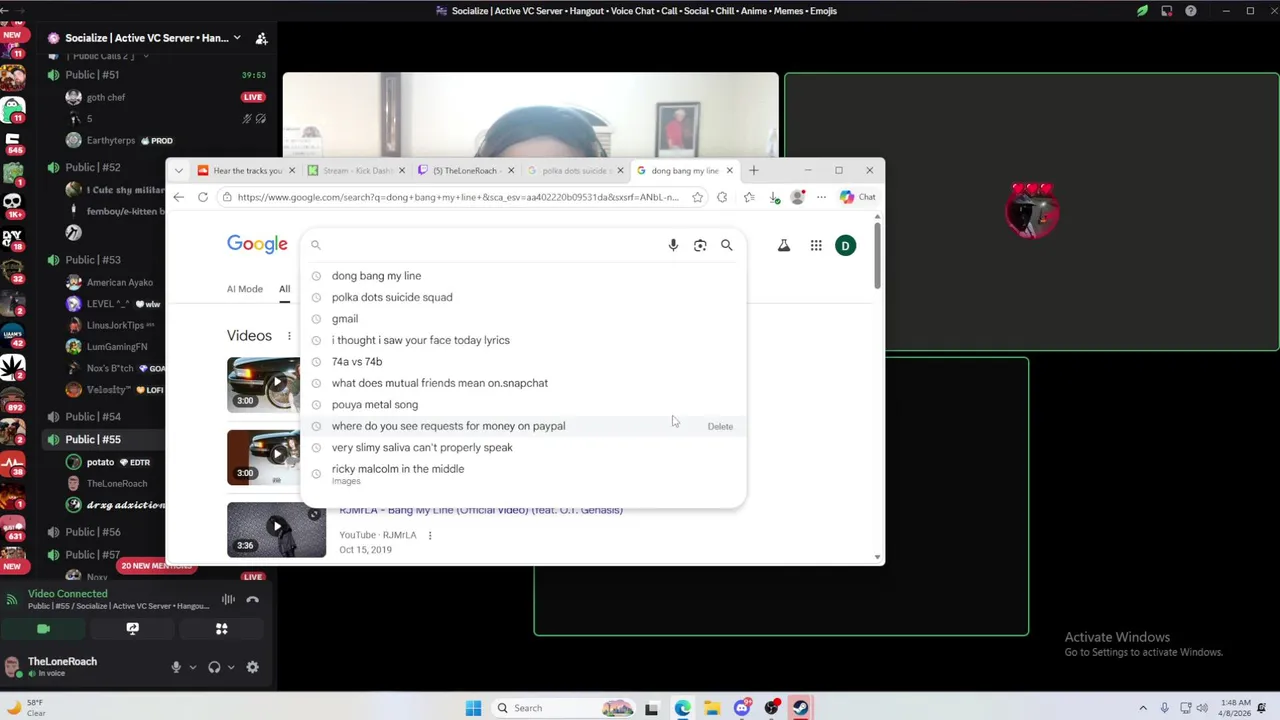The height and width of the screenshot is (720, 1280).
Task: Click user goth chef in channel 51
Action: pyautogui.click(x=105, y=97)
